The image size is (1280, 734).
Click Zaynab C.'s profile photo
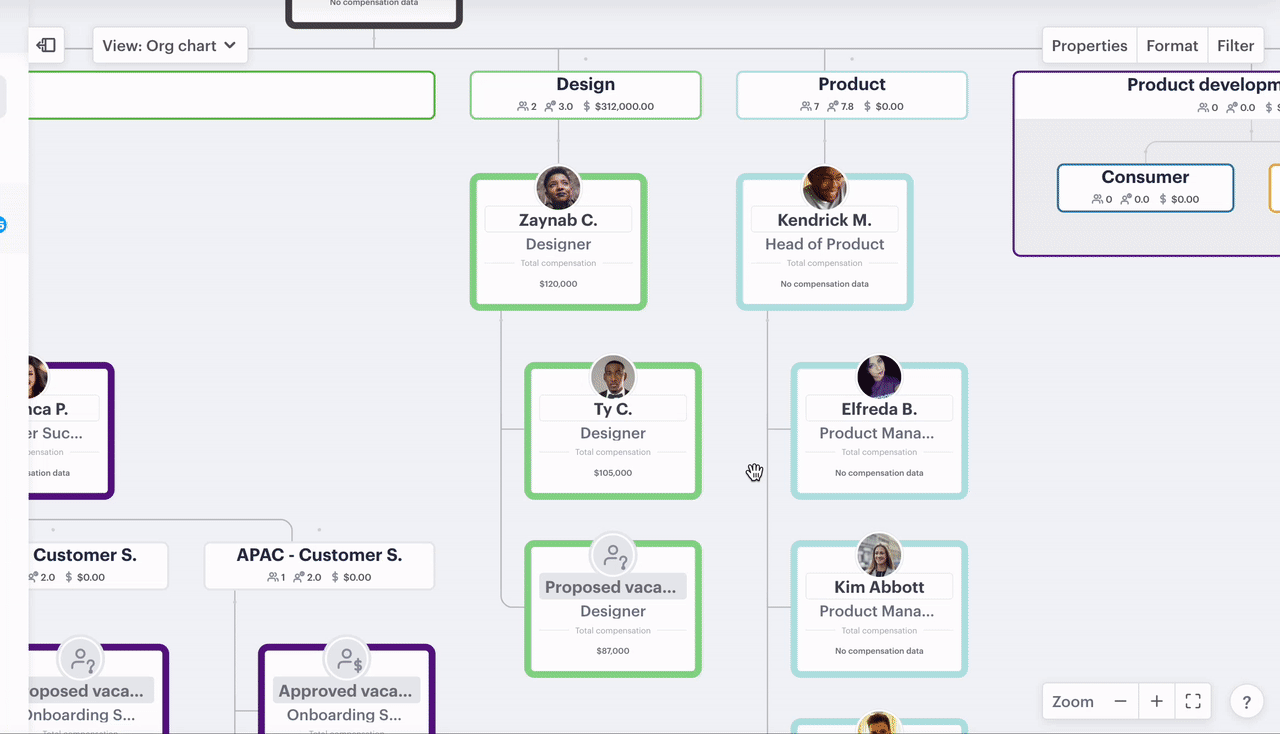558,188
